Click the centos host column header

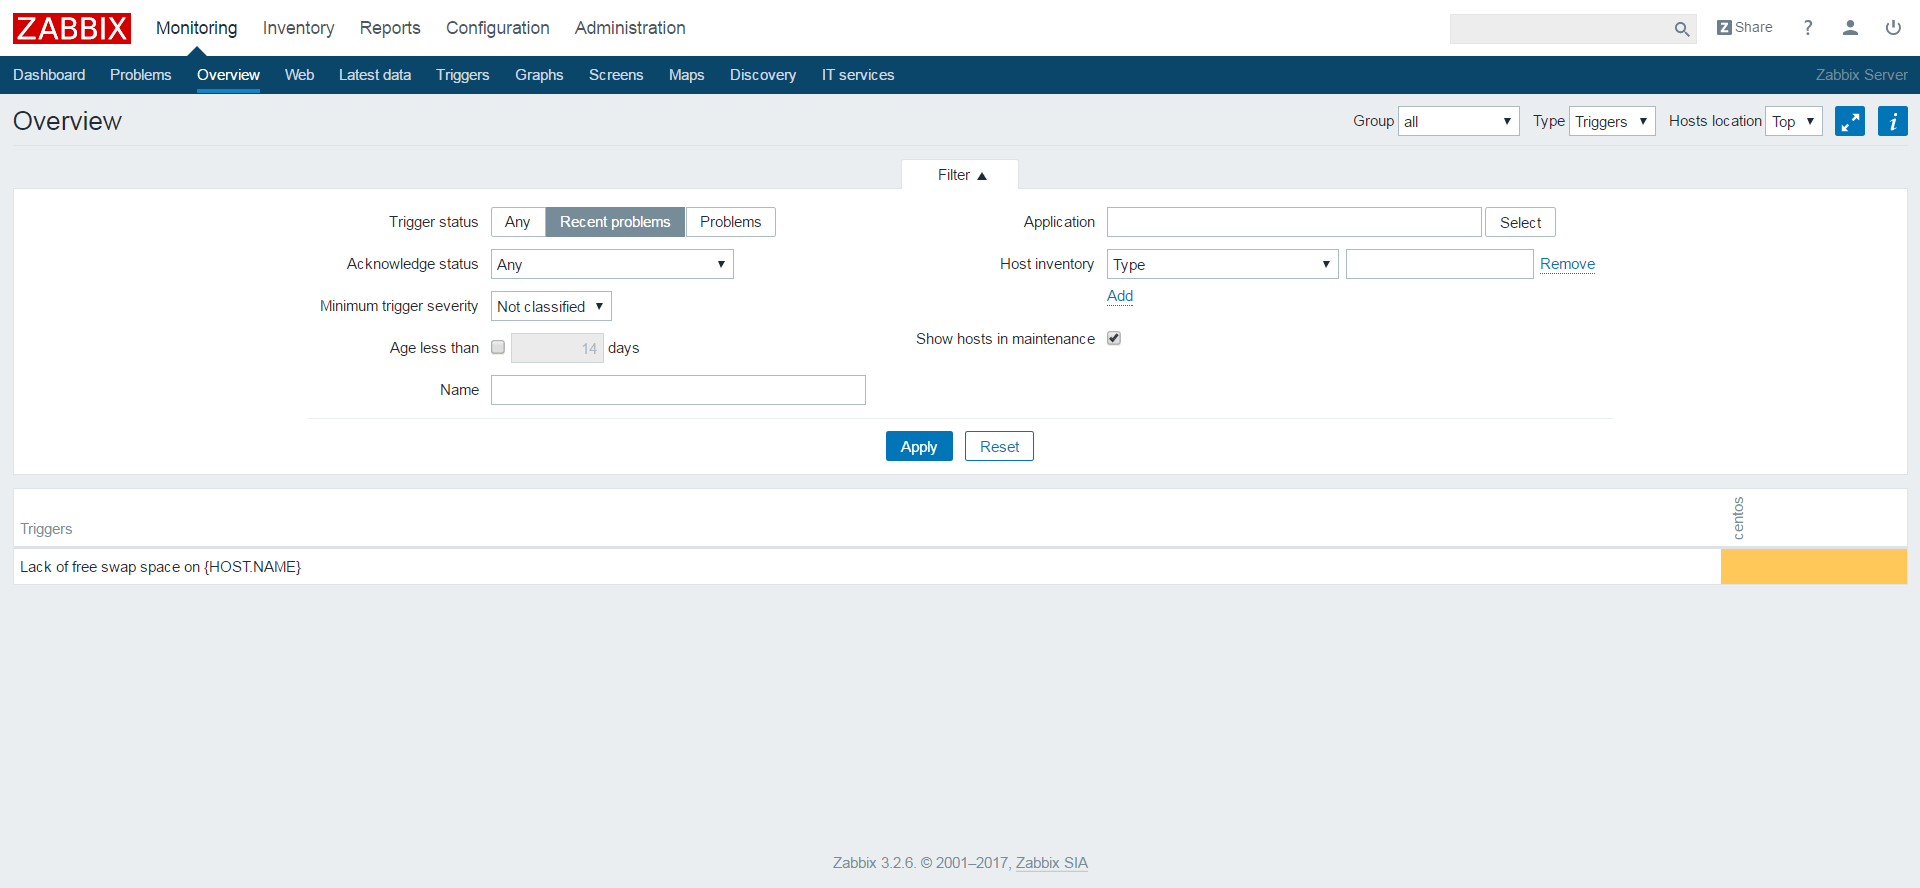tap(1738, 518)
